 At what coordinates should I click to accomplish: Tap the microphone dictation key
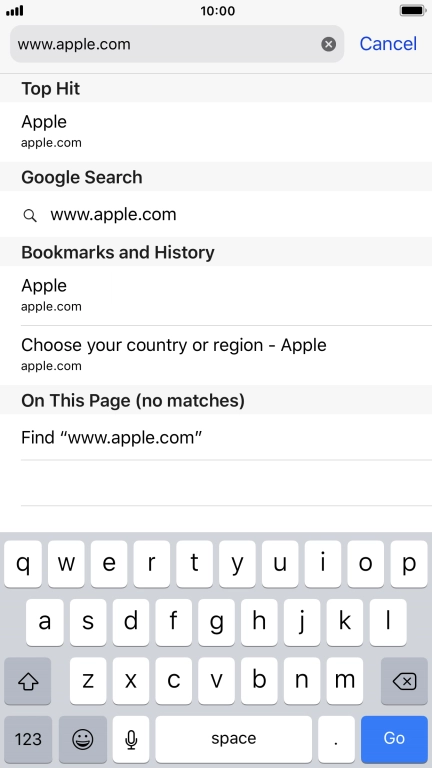point(131,739)
